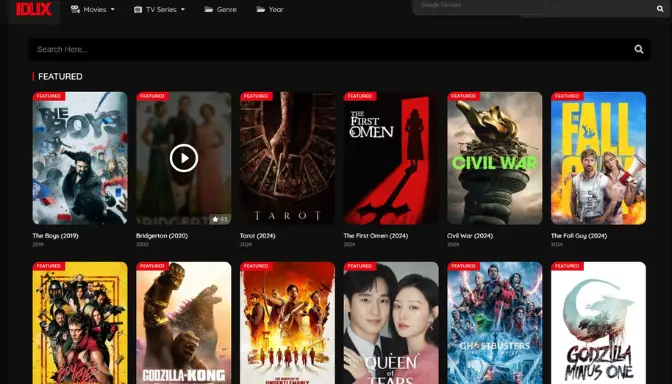Open the Queen of Tears poster
This screenshot has width=672, height=384.
[x=391, y=323]
